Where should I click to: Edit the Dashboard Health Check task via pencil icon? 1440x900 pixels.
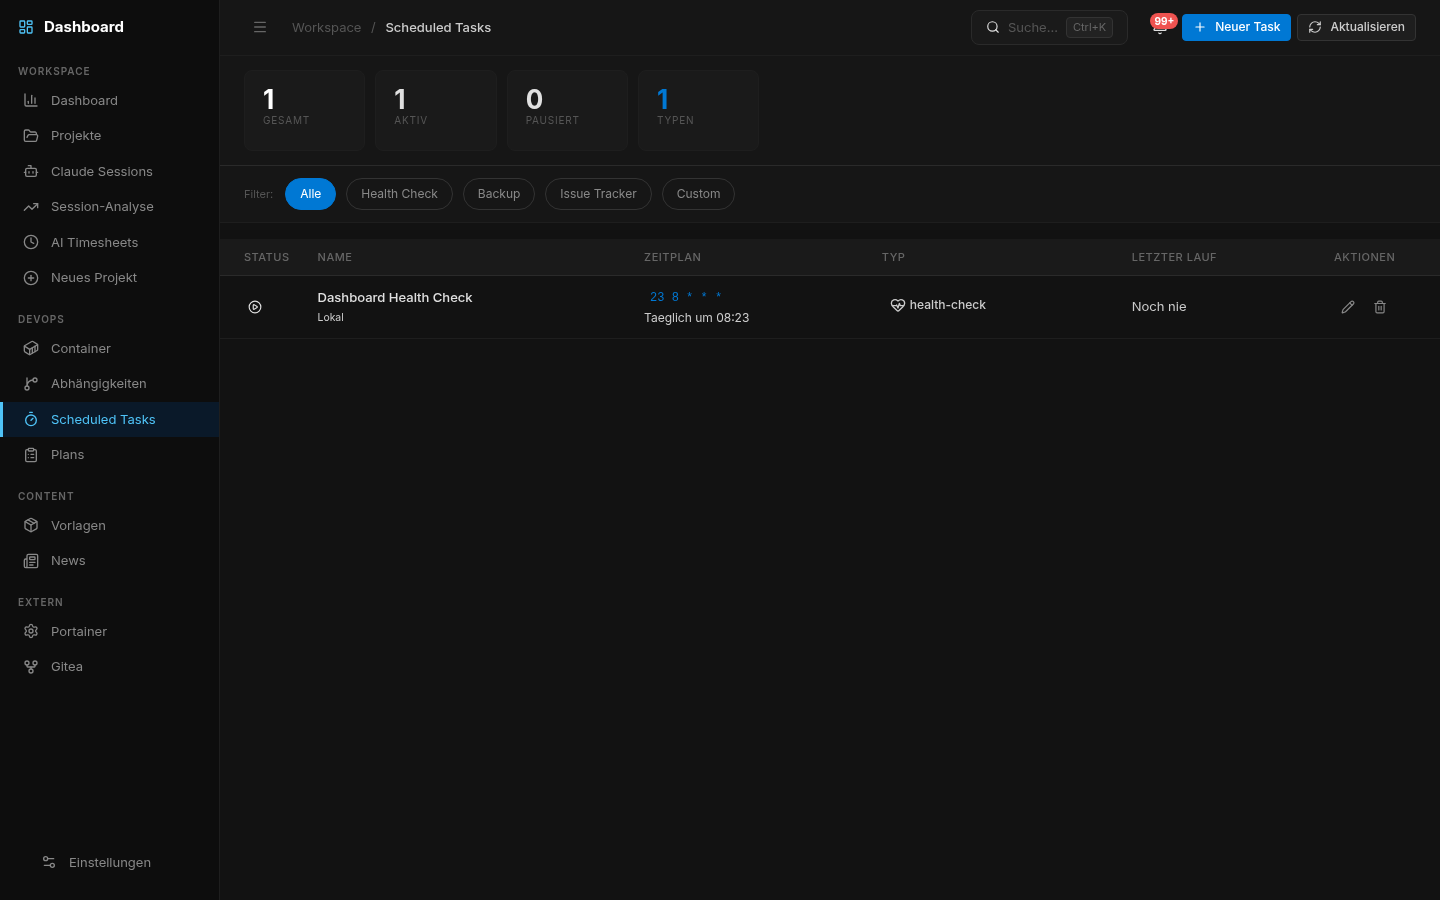(x=1348, y=307)
